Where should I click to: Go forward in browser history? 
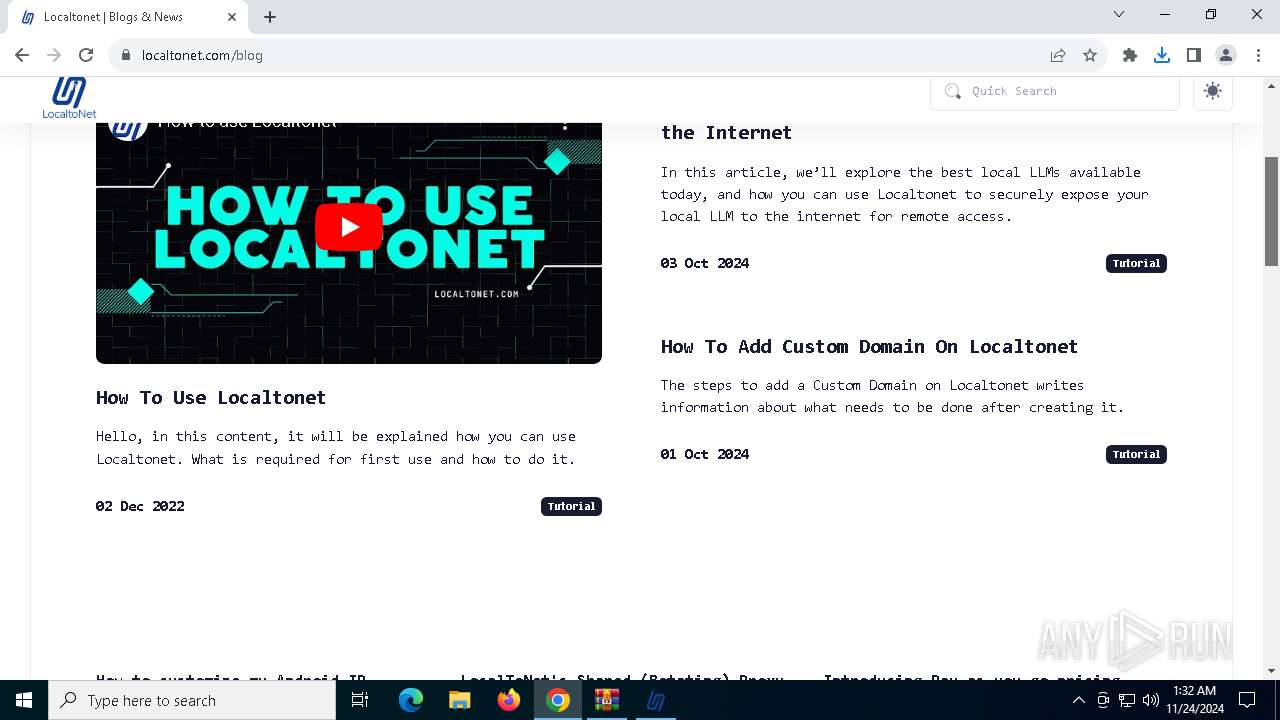[54, 55]
